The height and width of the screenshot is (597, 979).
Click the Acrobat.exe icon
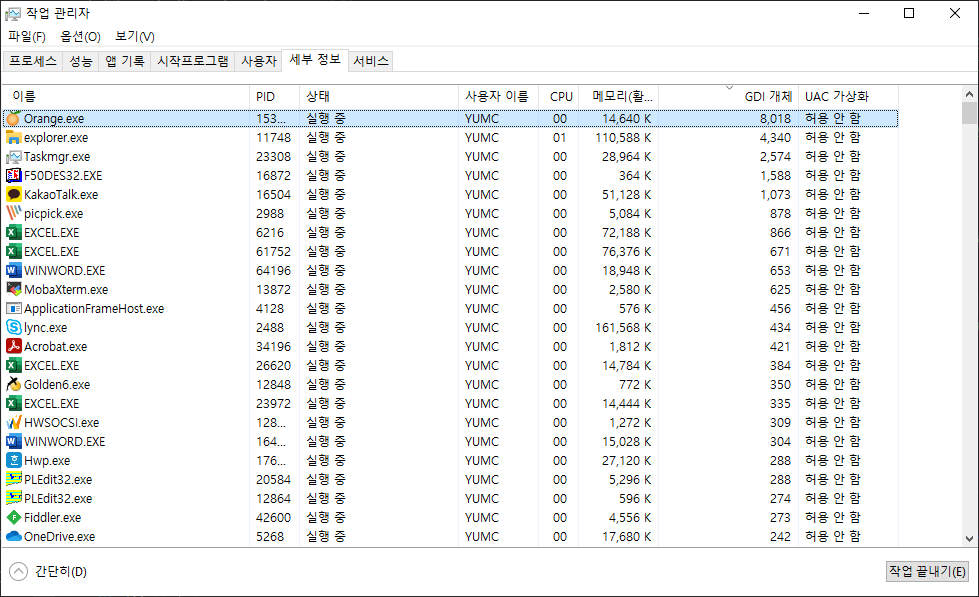[13, 347]
